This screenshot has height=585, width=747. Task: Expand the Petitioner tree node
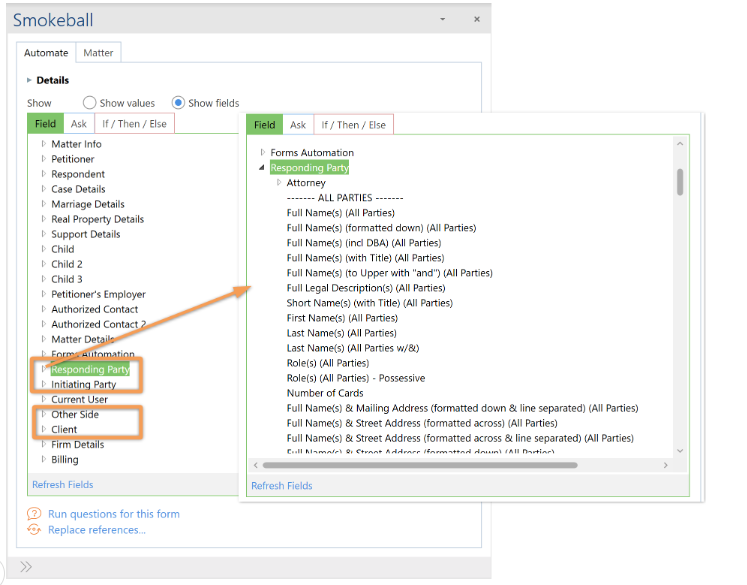(43, 159)
